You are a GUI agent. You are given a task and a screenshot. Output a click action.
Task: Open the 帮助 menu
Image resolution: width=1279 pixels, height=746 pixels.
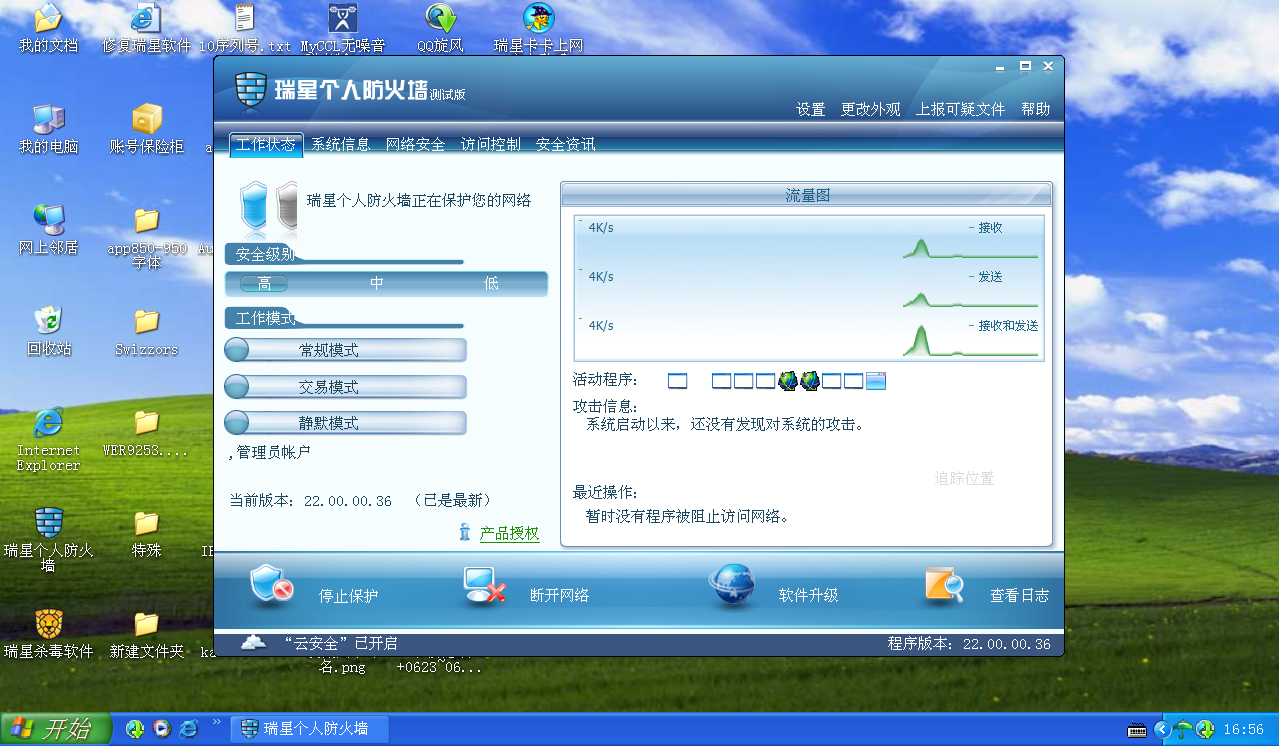point(1036,109)
